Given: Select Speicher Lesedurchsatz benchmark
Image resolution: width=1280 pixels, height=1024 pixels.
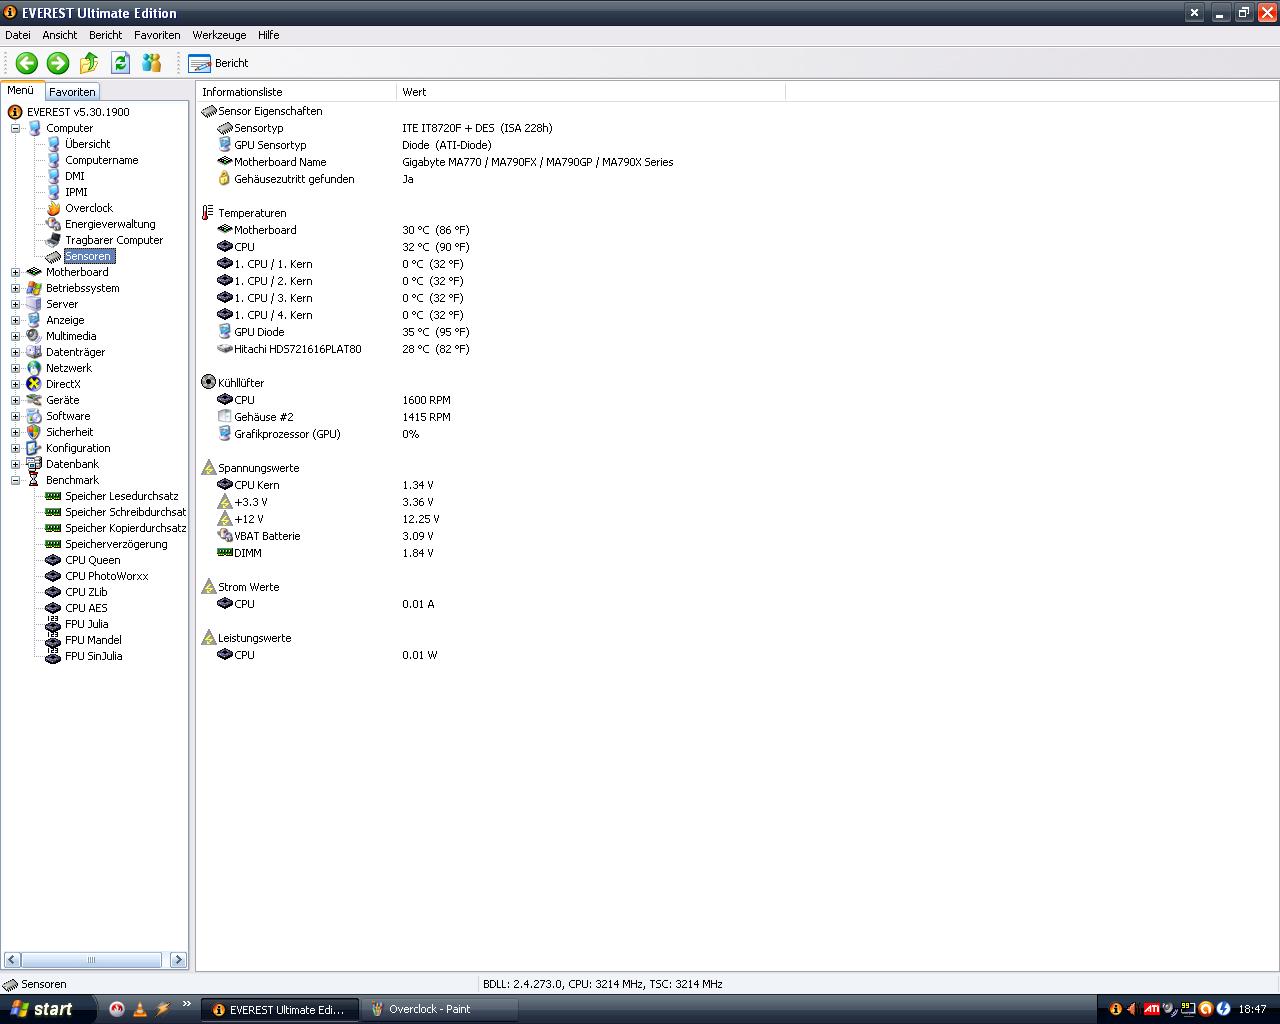Looking at the screenshot, I should click(122, 496).
